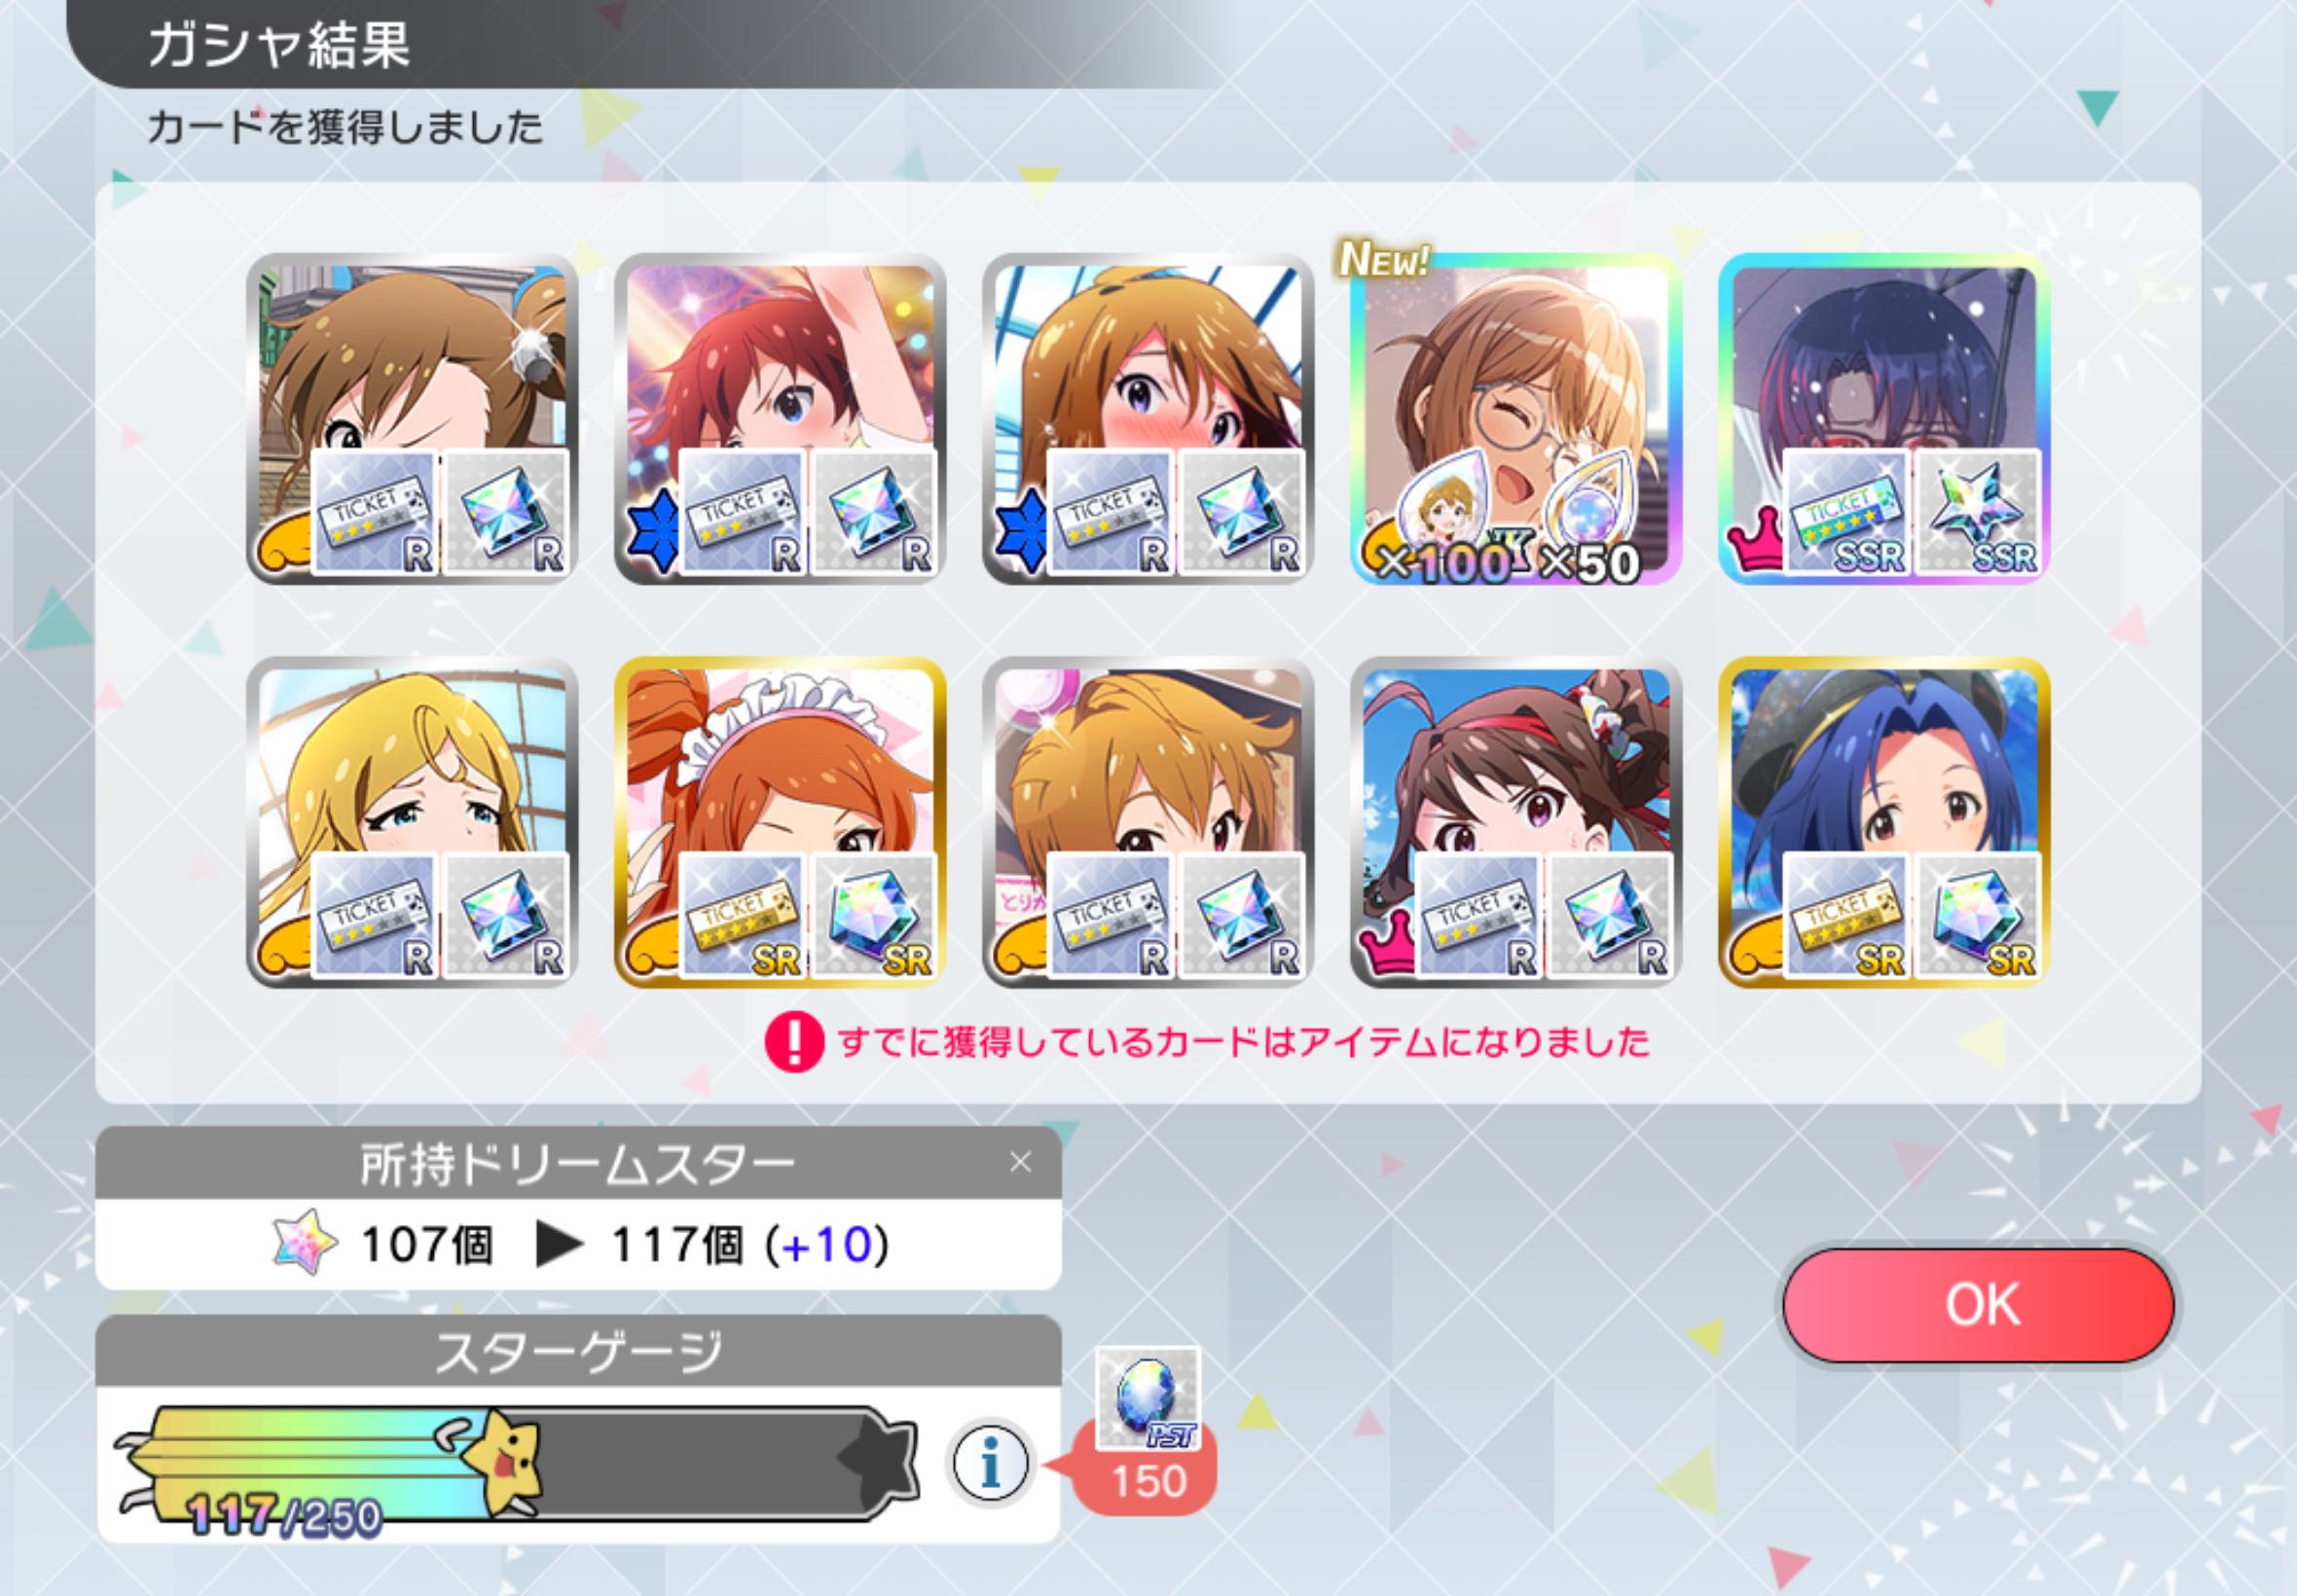
Task: Open the star gauge info icon
Action: [990, 1463]
